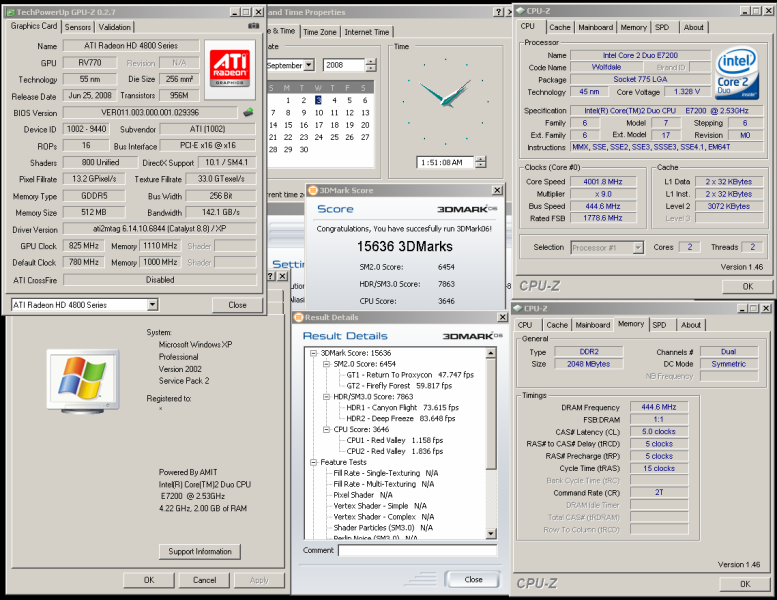Select HDR2 - Deep Freeze row
777x600 pixels.
coord(400,419)
